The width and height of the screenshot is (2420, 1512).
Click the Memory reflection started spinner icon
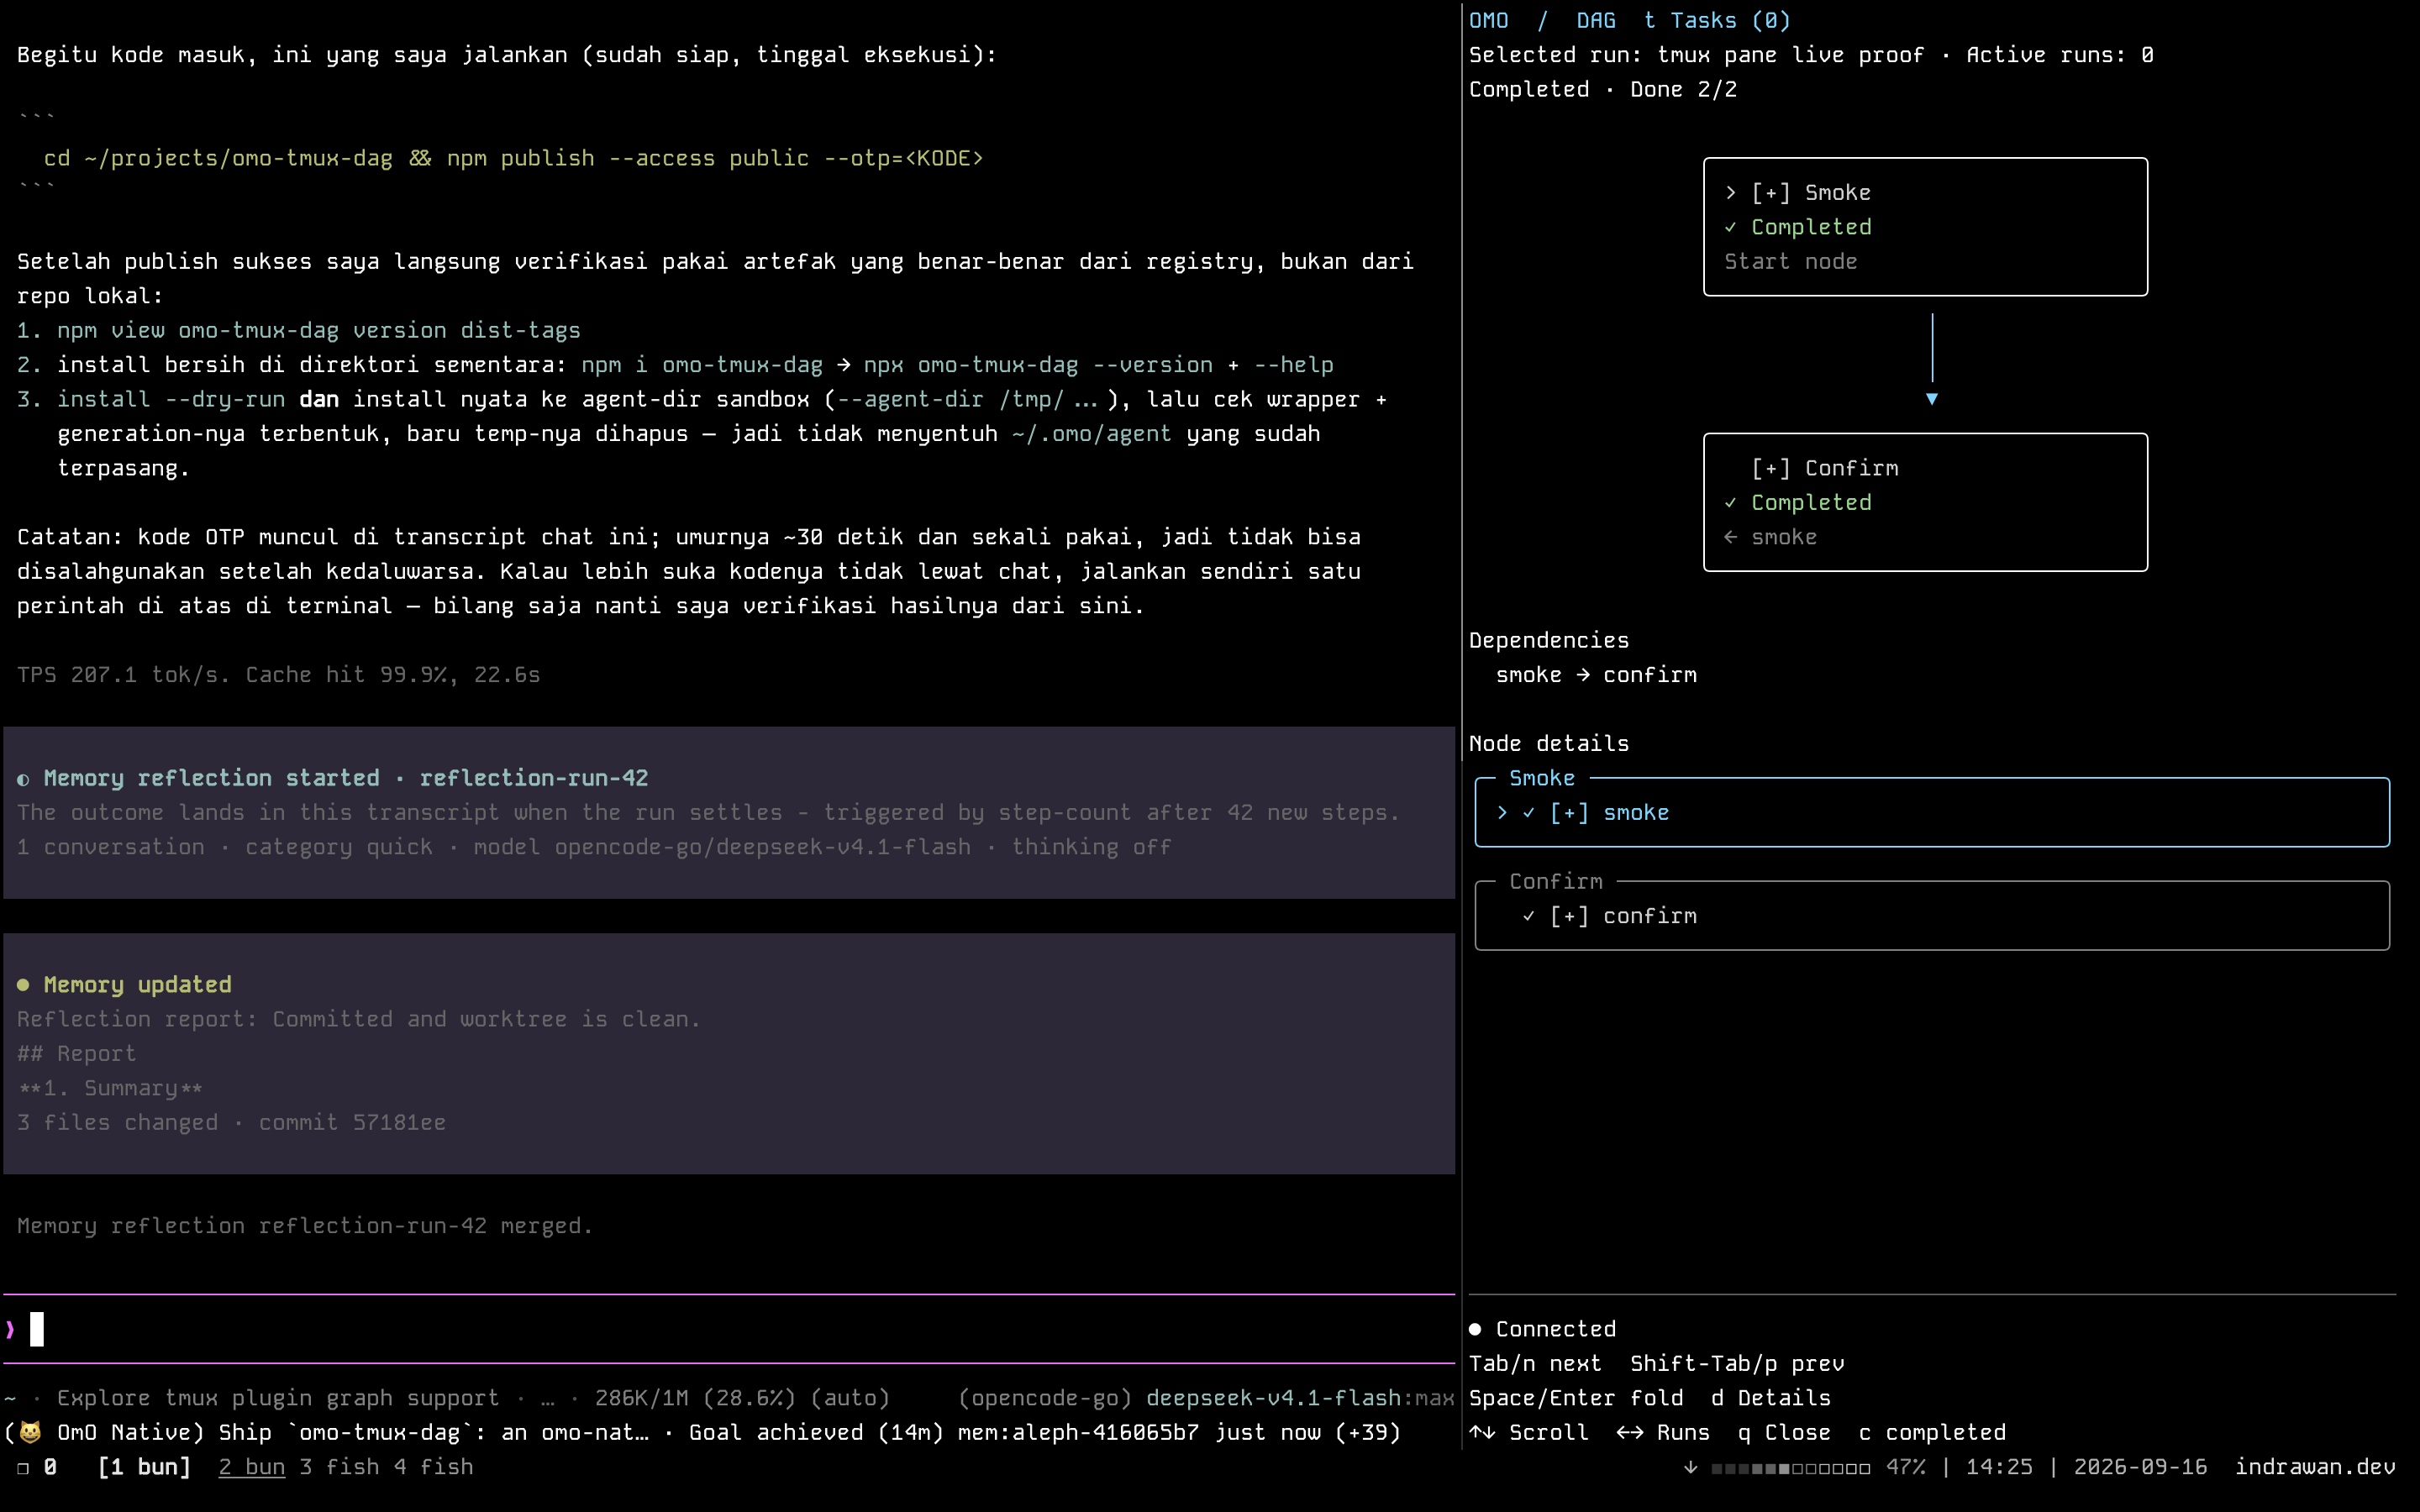point(23,779)
